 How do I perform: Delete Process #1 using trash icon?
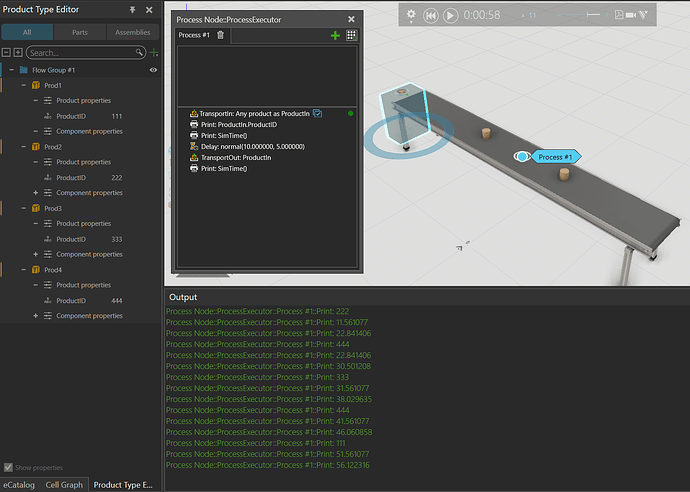coord(220,35)
